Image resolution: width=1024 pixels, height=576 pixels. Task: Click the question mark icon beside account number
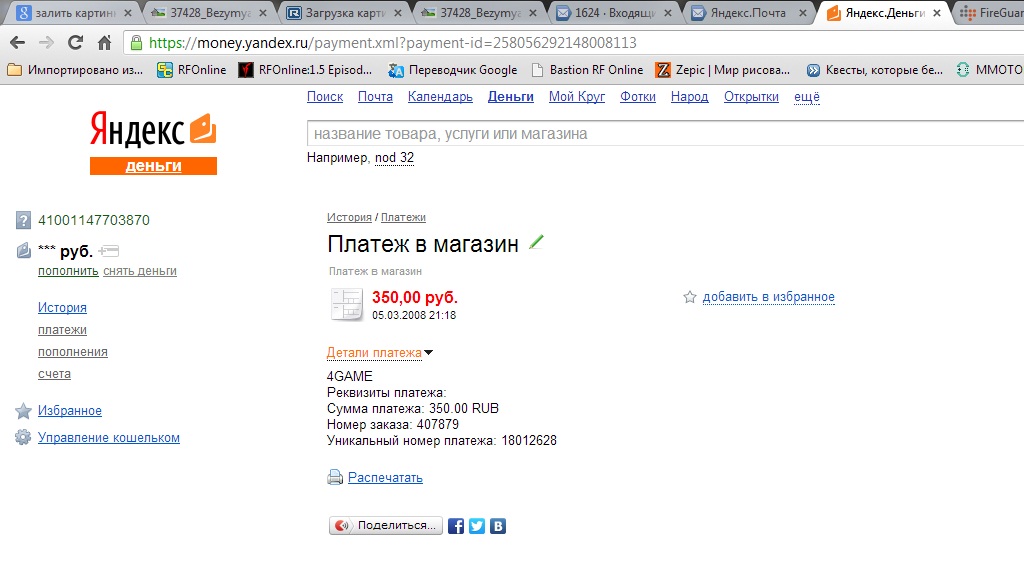[23, 220]
